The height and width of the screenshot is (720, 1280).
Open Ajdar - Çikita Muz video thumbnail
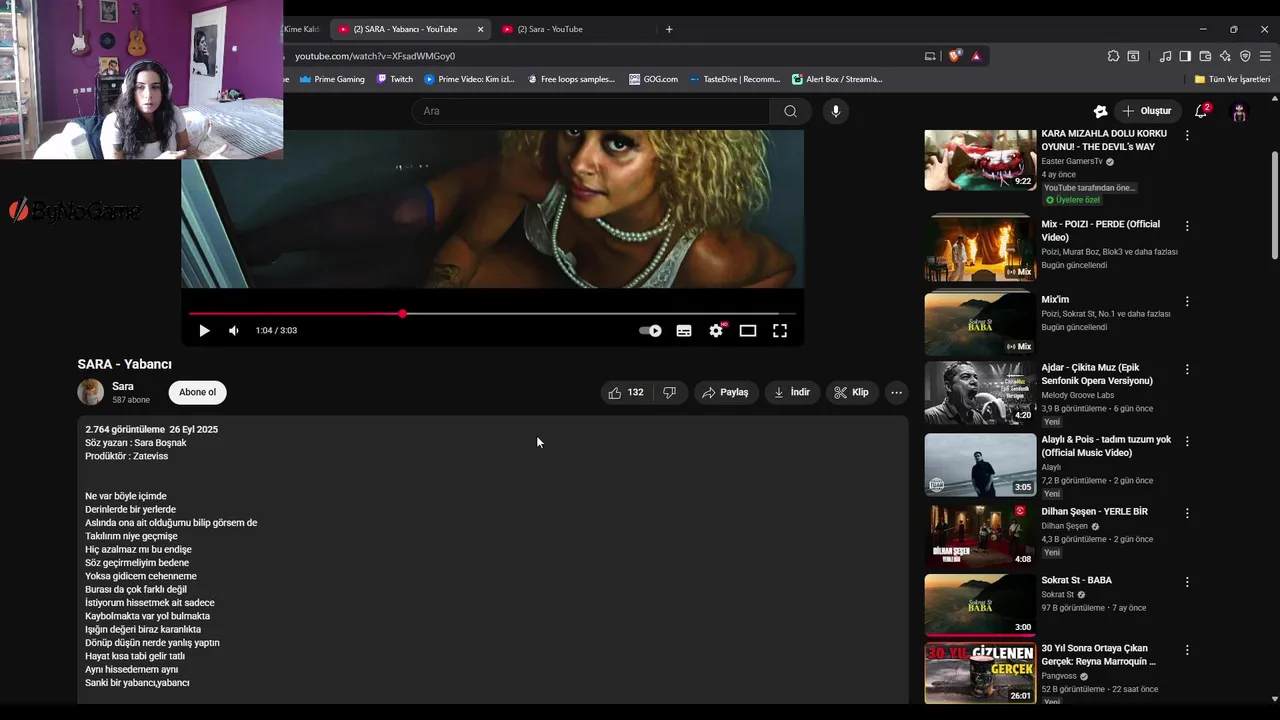[x=980, y=393]
